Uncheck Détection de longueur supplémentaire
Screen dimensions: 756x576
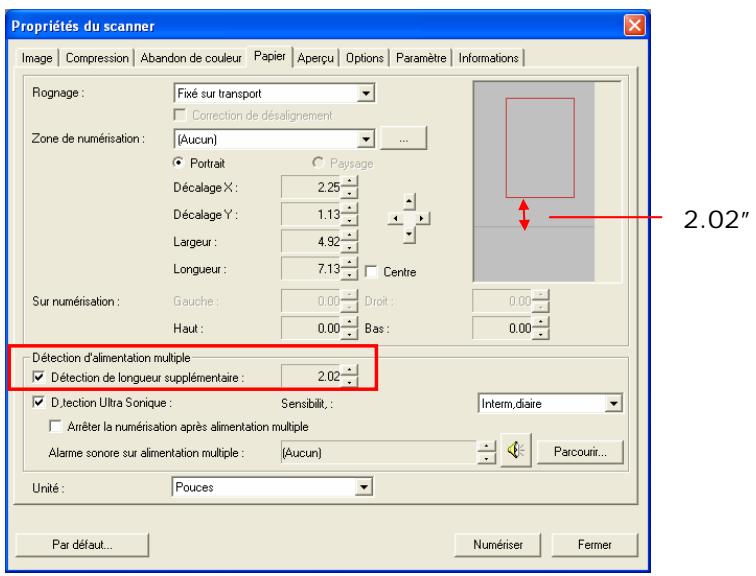pyautogui.click(x=38, y=377)
